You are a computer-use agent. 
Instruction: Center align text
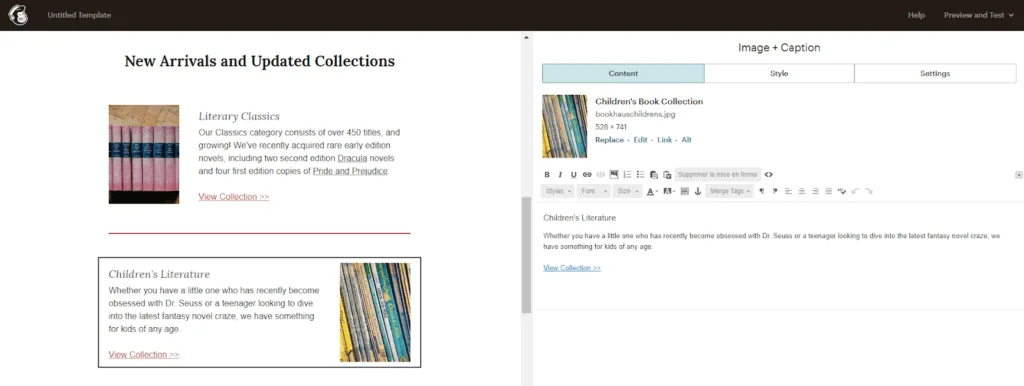[x=801, y=191]
